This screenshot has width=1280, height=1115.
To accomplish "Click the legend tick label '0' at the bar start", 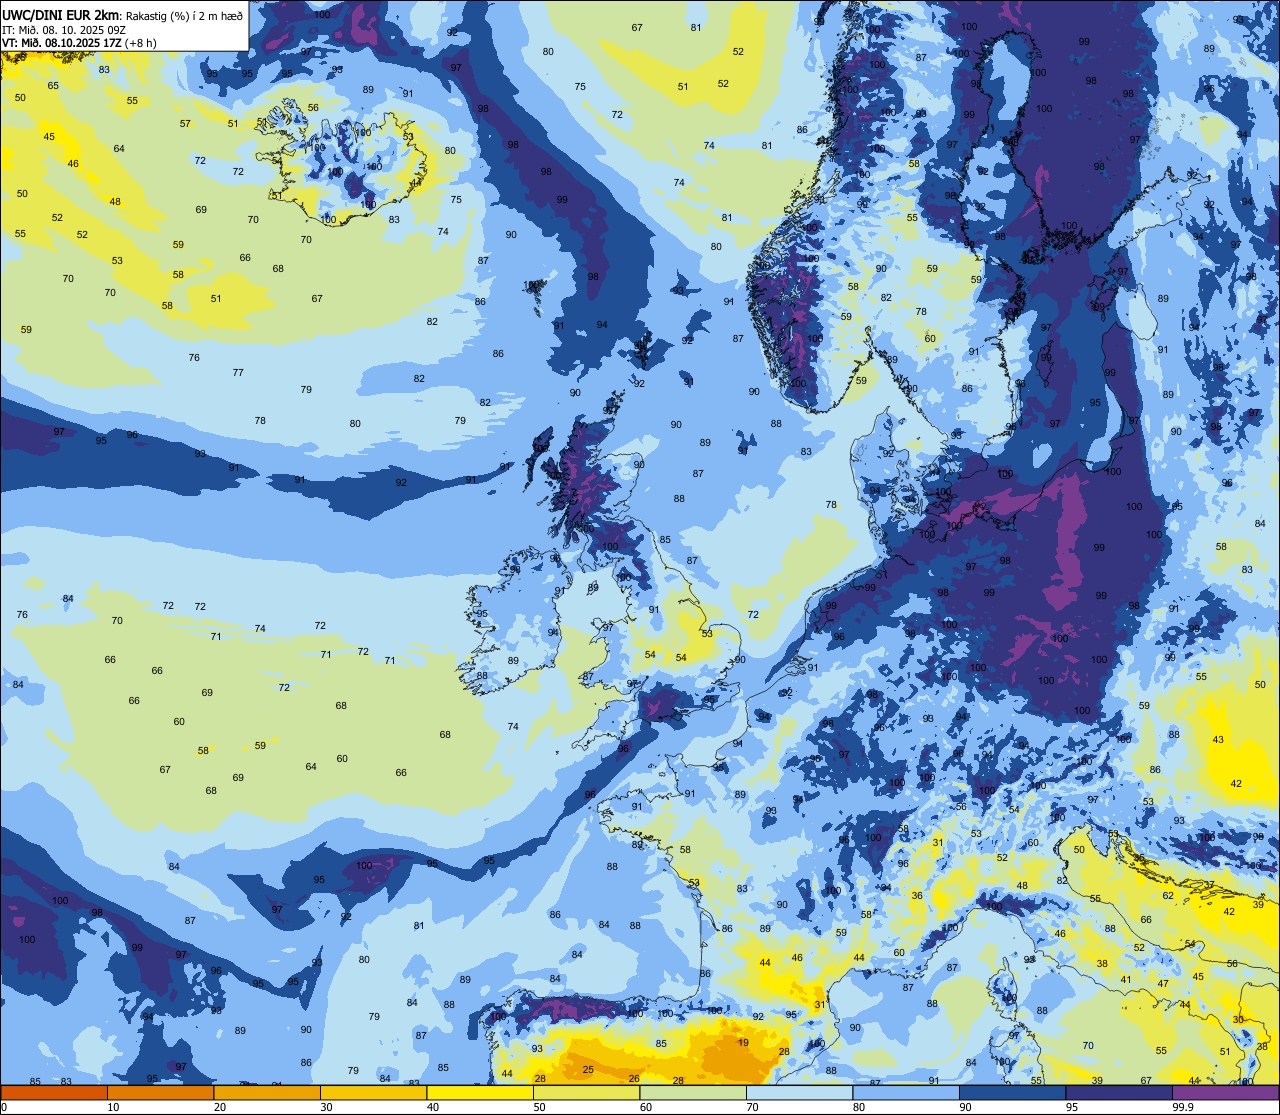I will pos(5,1107).
